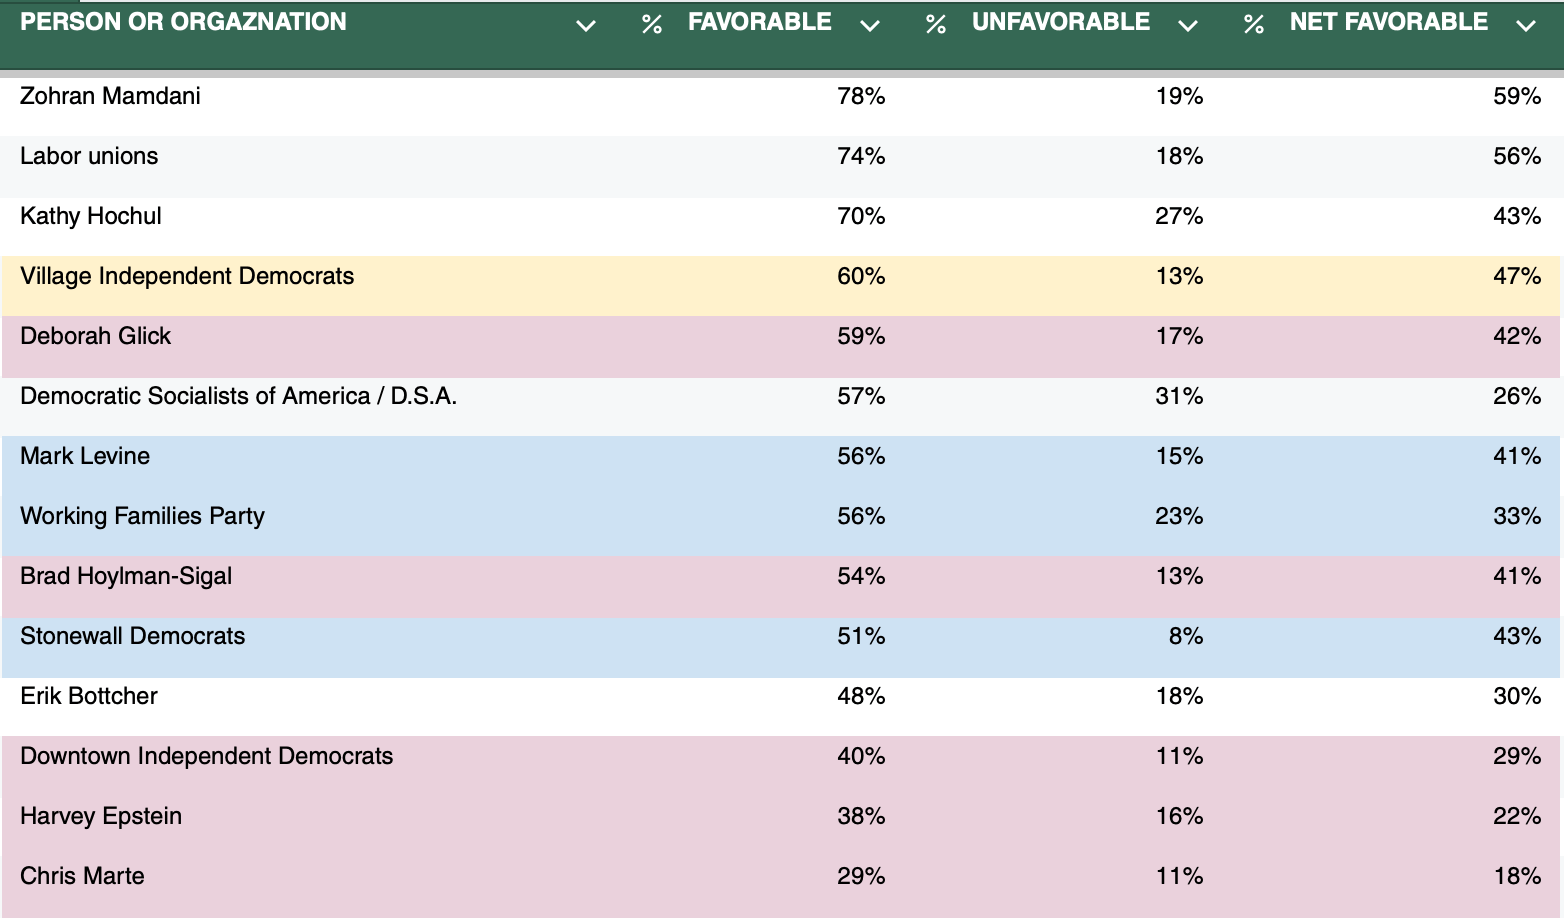The height and width of the screenshot is (918, 1564).
Task: Click Brad Hoylman-Sigal's 13% unfavorable cell
Action: coord(1180,576)
